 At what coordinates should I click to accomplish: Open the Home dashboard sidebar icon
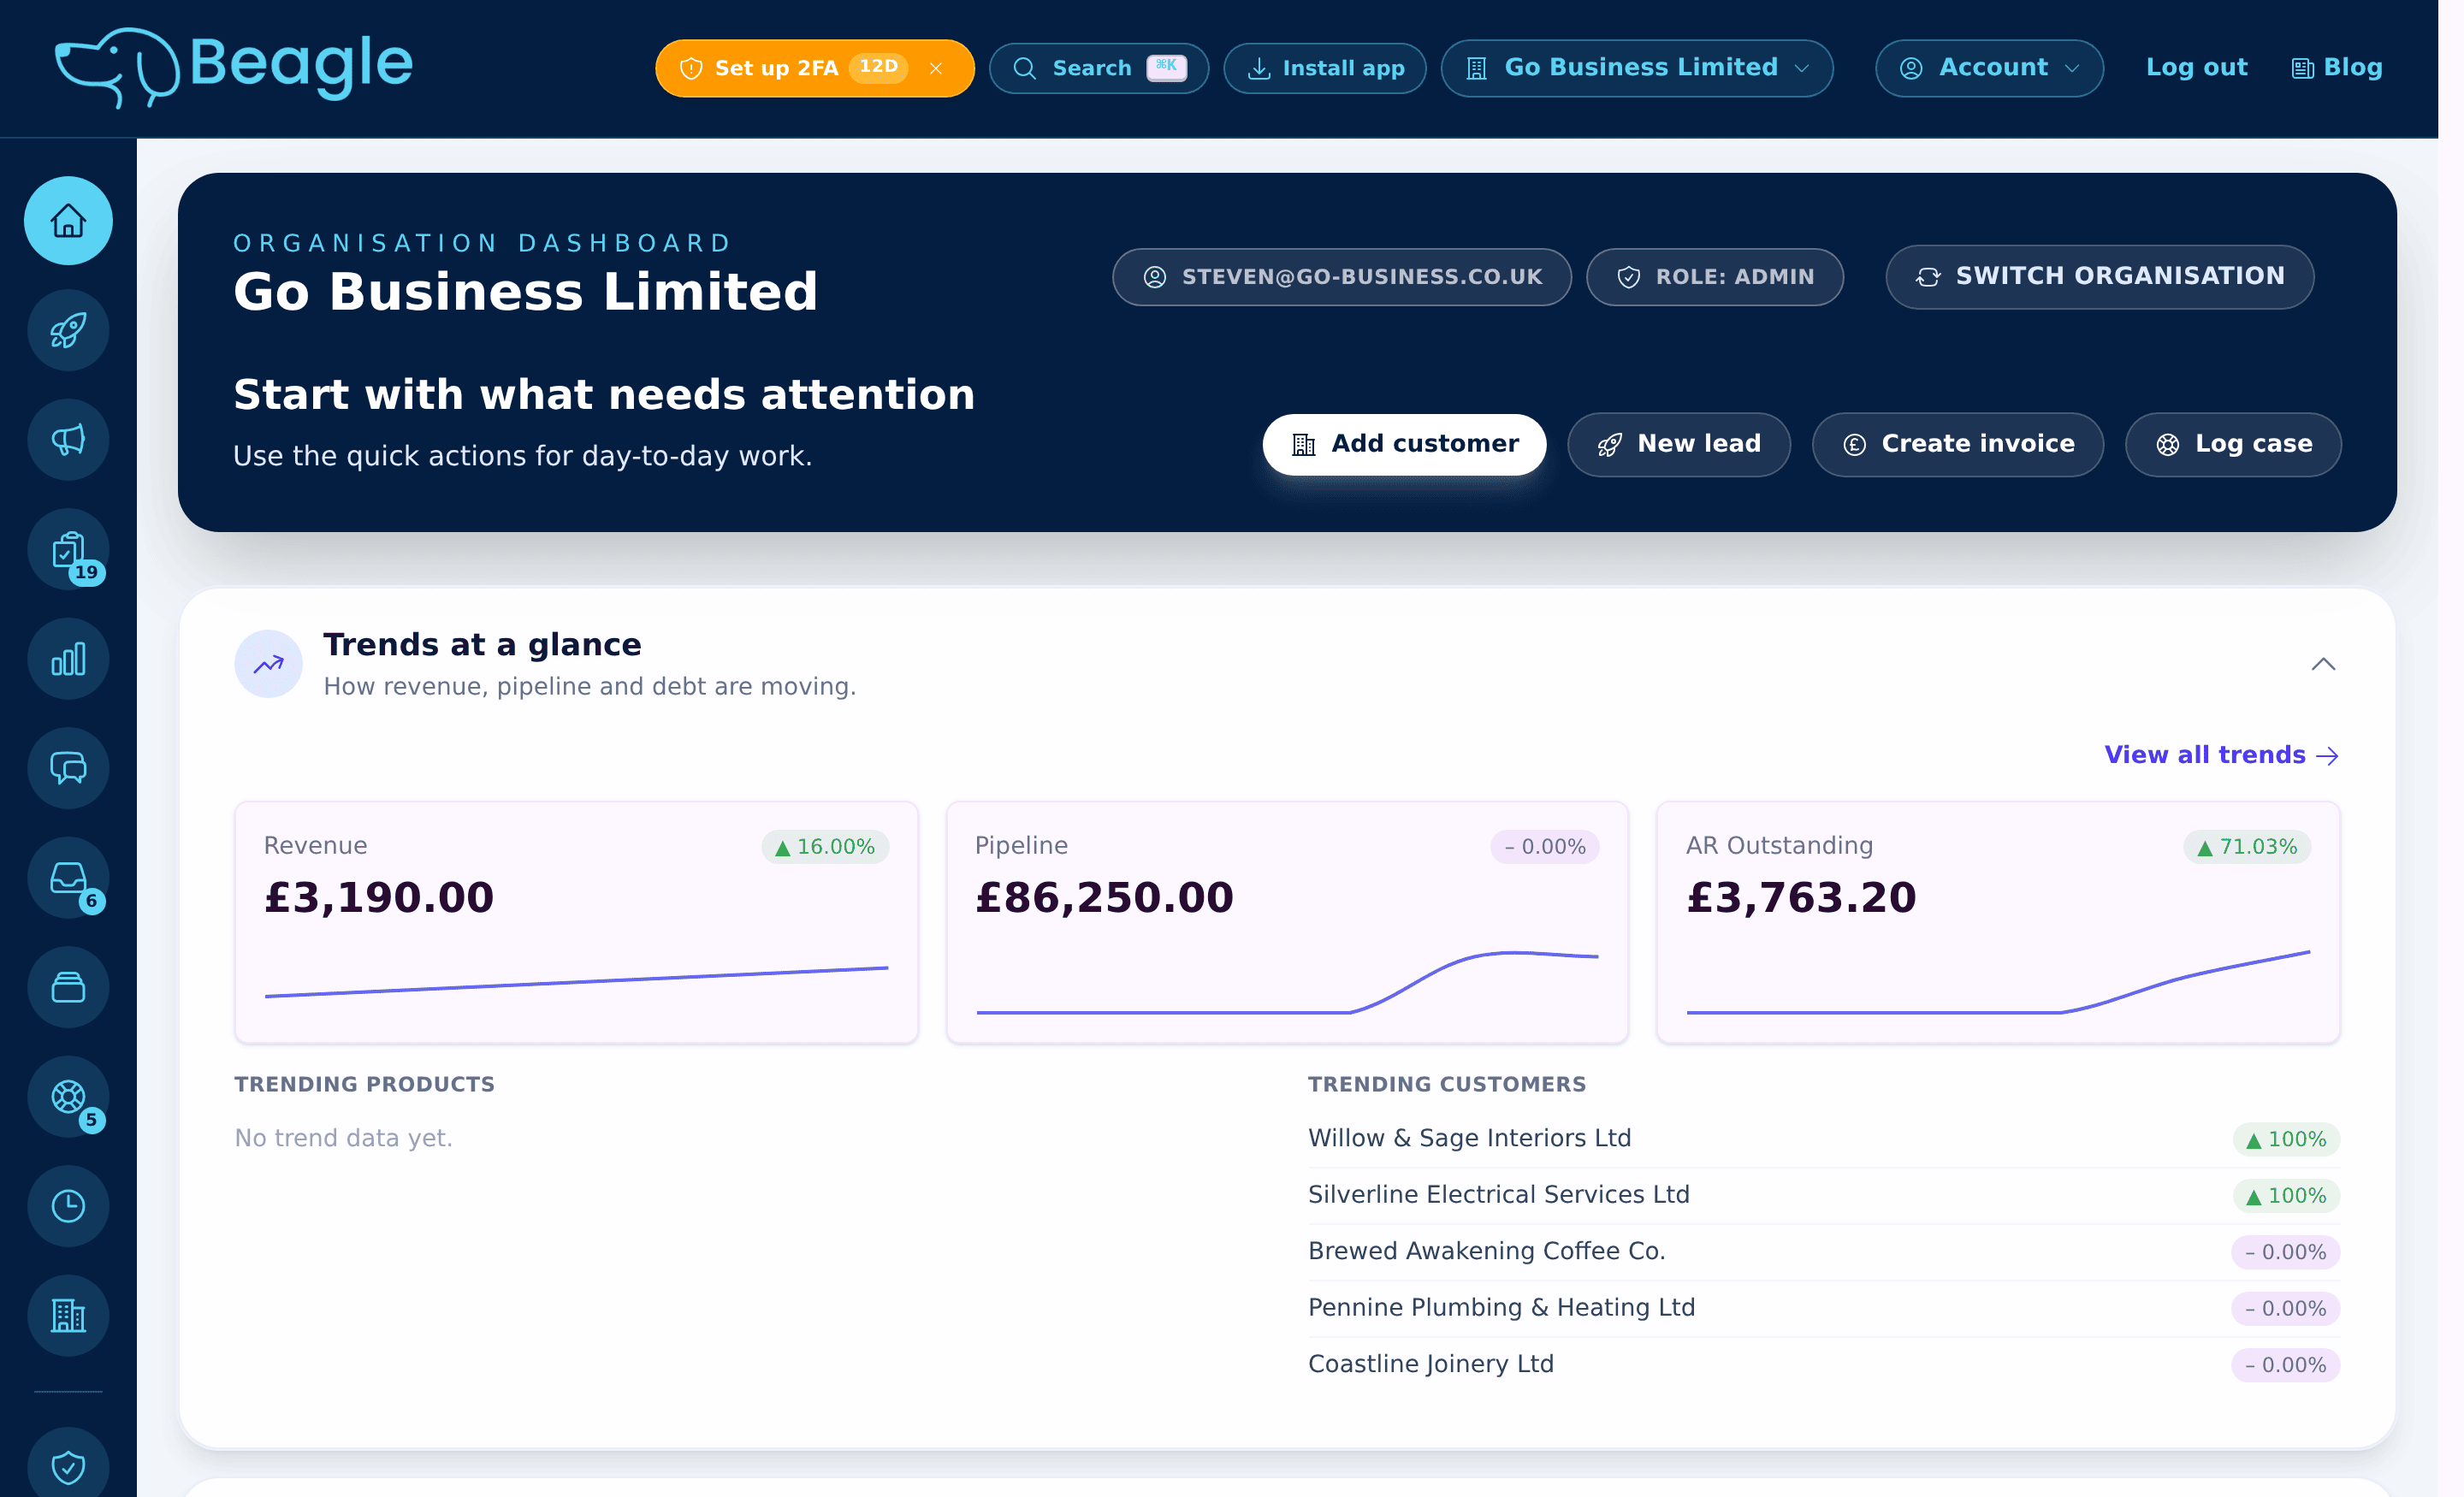68,220
